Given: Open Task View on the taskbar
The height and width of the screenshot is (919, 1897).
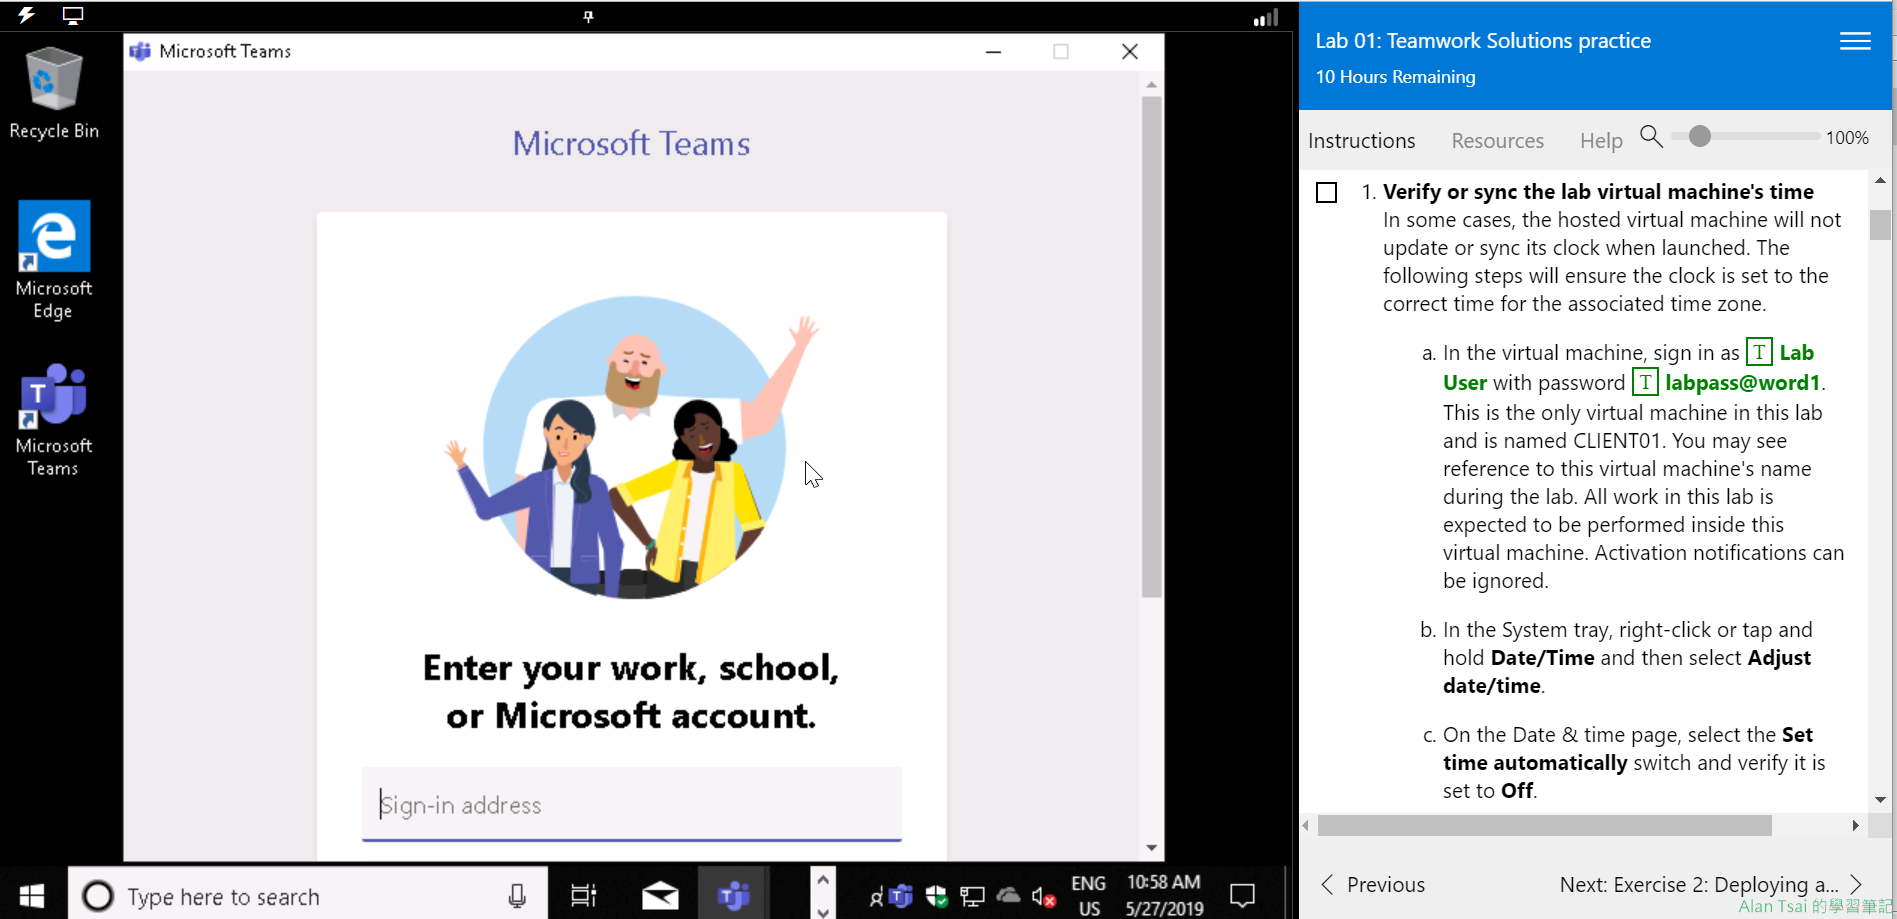Looking at the screenshot, I should point(583,895).
